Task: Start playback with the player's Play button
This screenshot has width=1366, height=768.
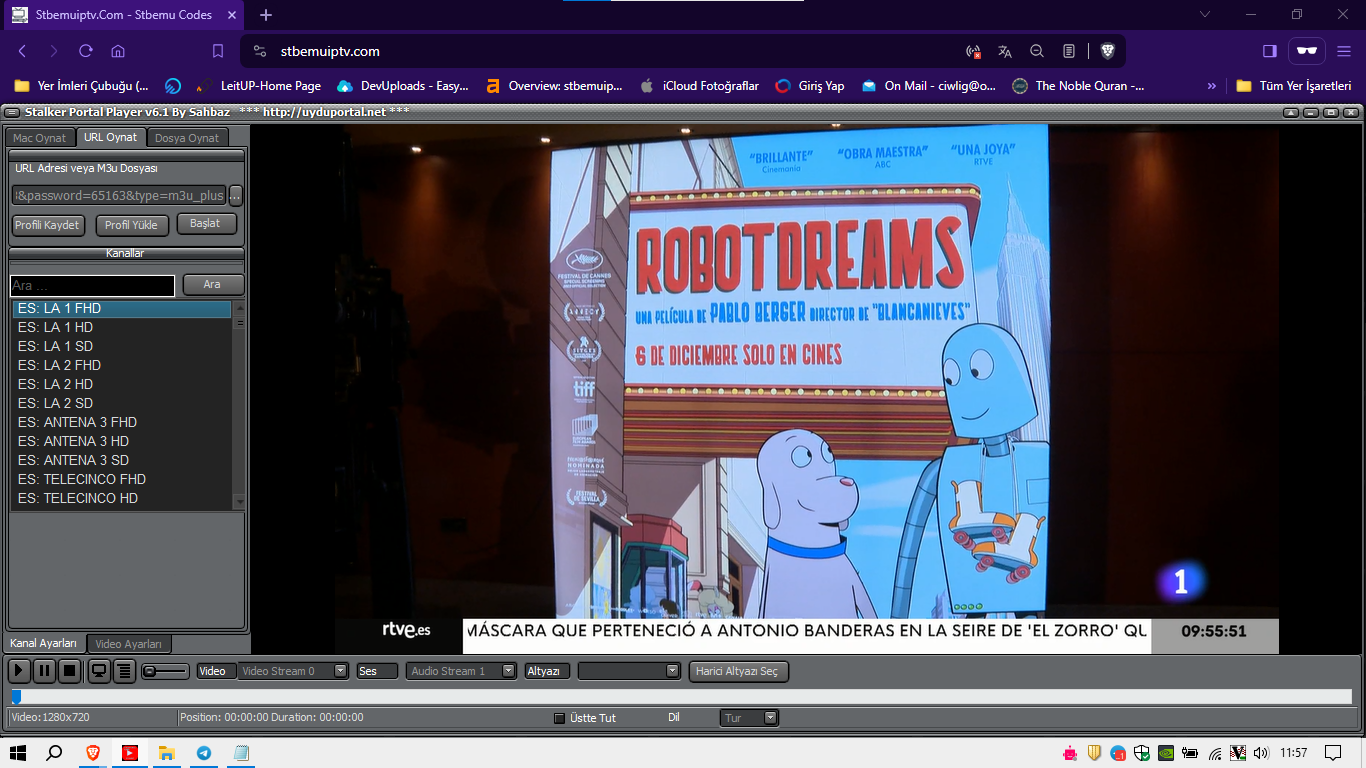Action: pyautogui.click(x=19, y=671)
